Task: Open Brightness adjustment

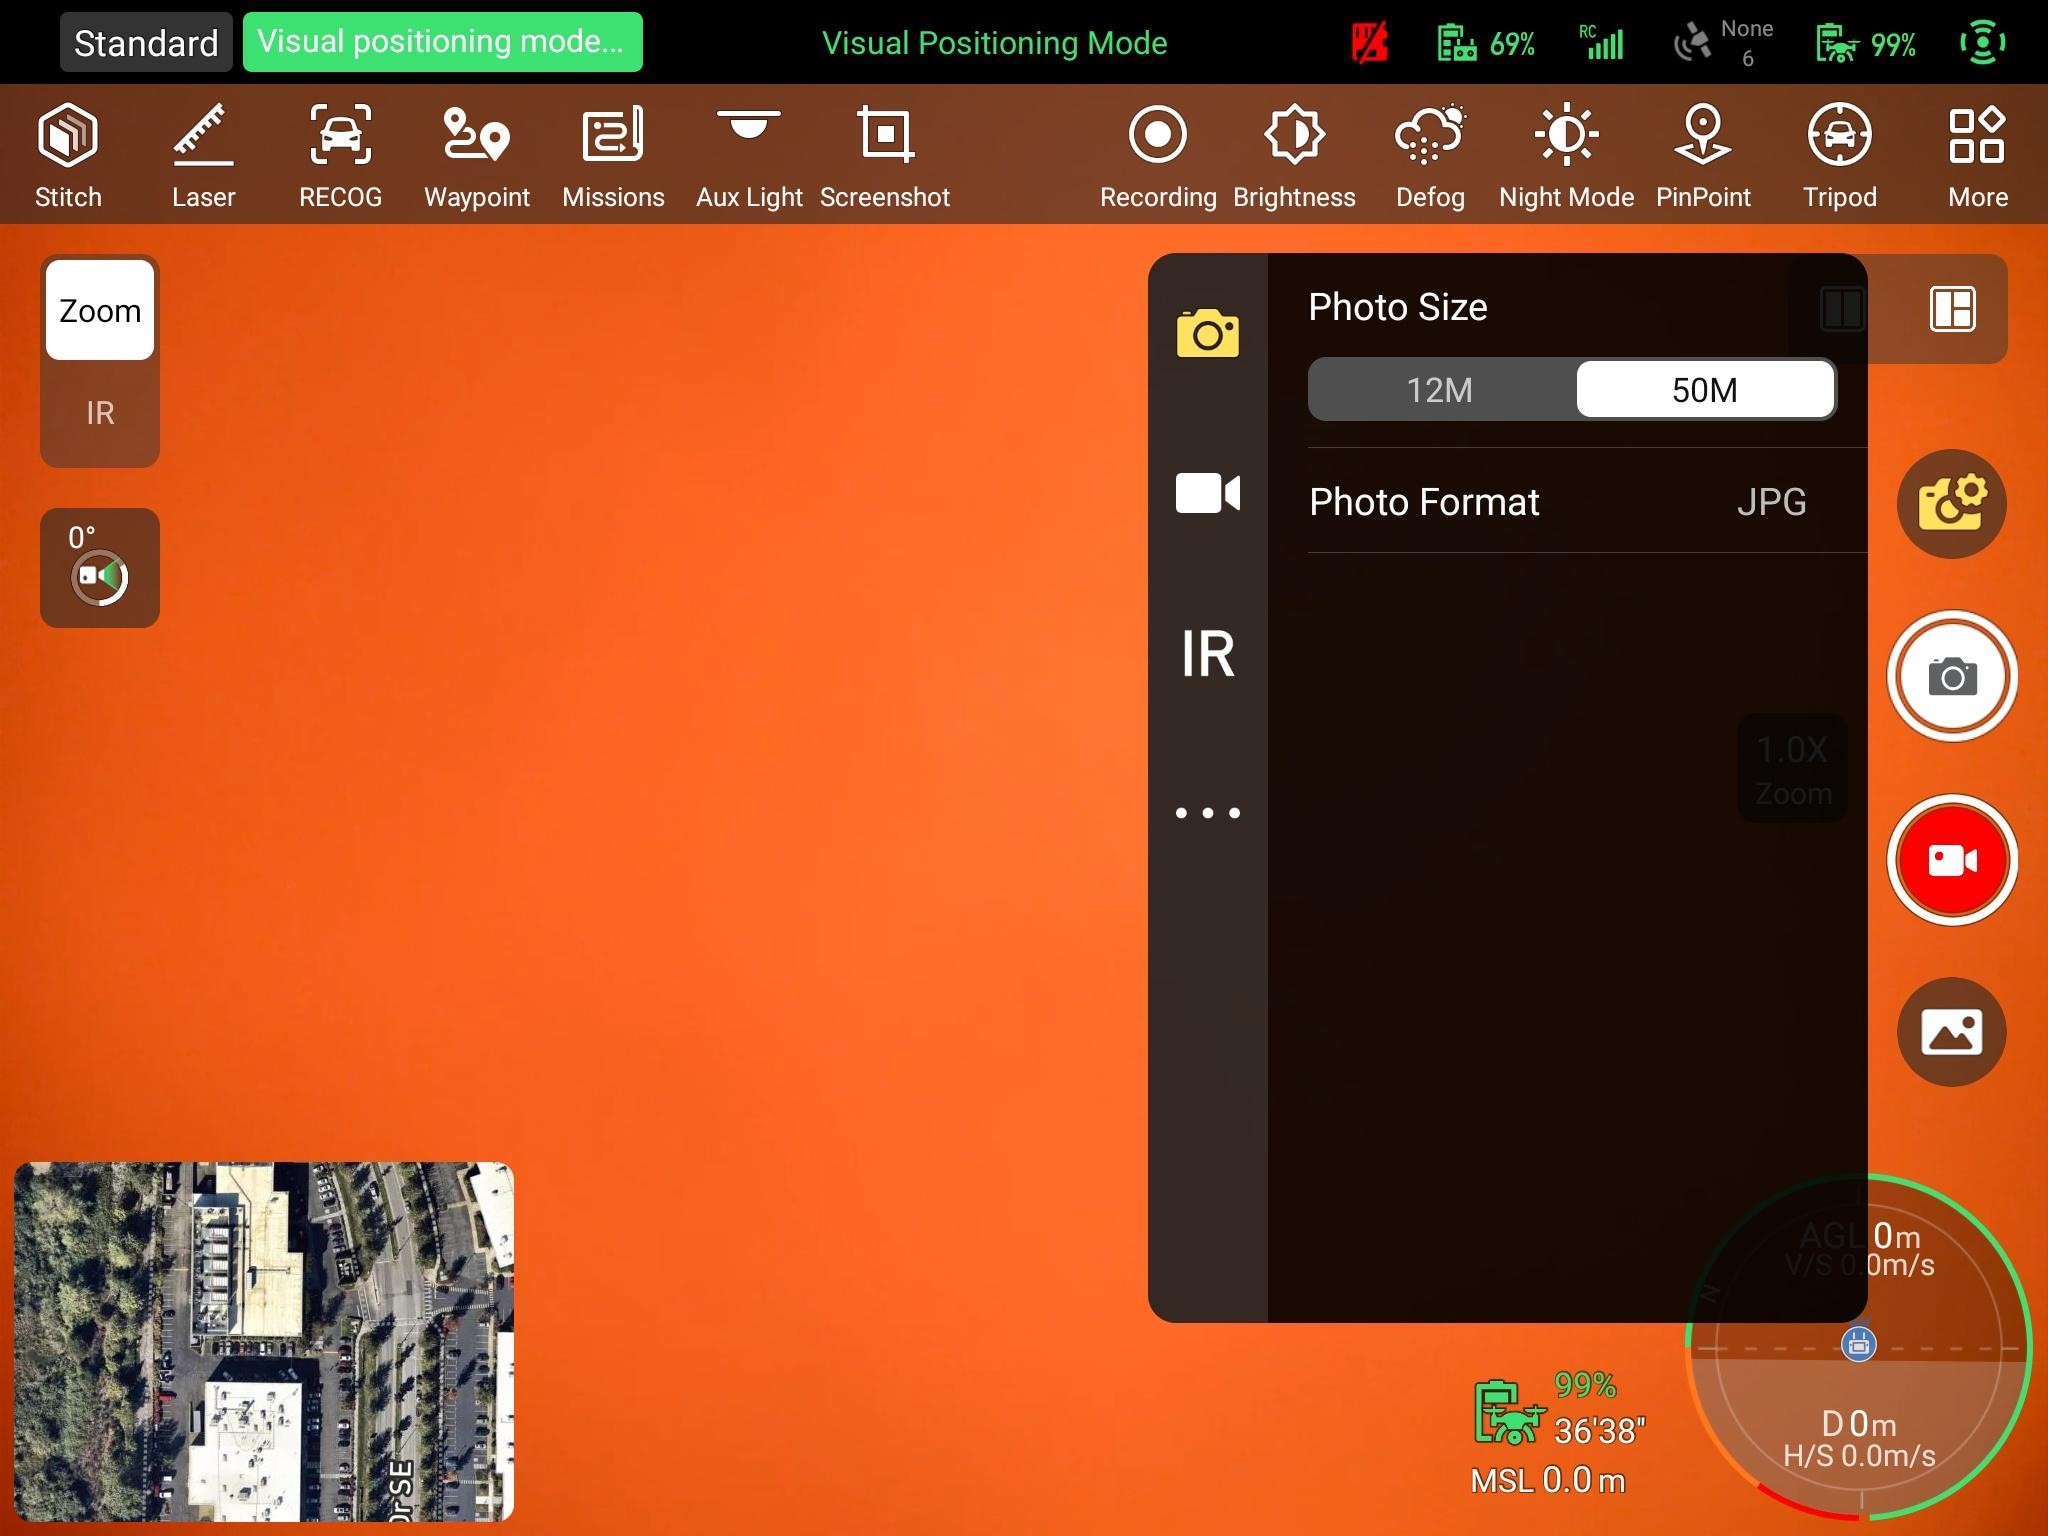Action: pos(1294,155)
